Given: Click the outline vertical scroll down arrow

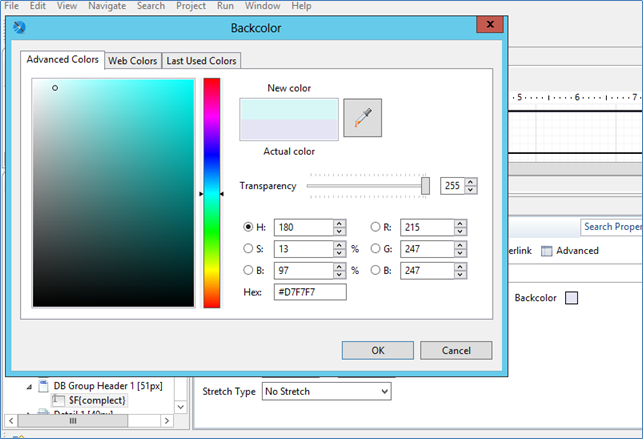Looking at the screenshot, I should click(180, 407).
